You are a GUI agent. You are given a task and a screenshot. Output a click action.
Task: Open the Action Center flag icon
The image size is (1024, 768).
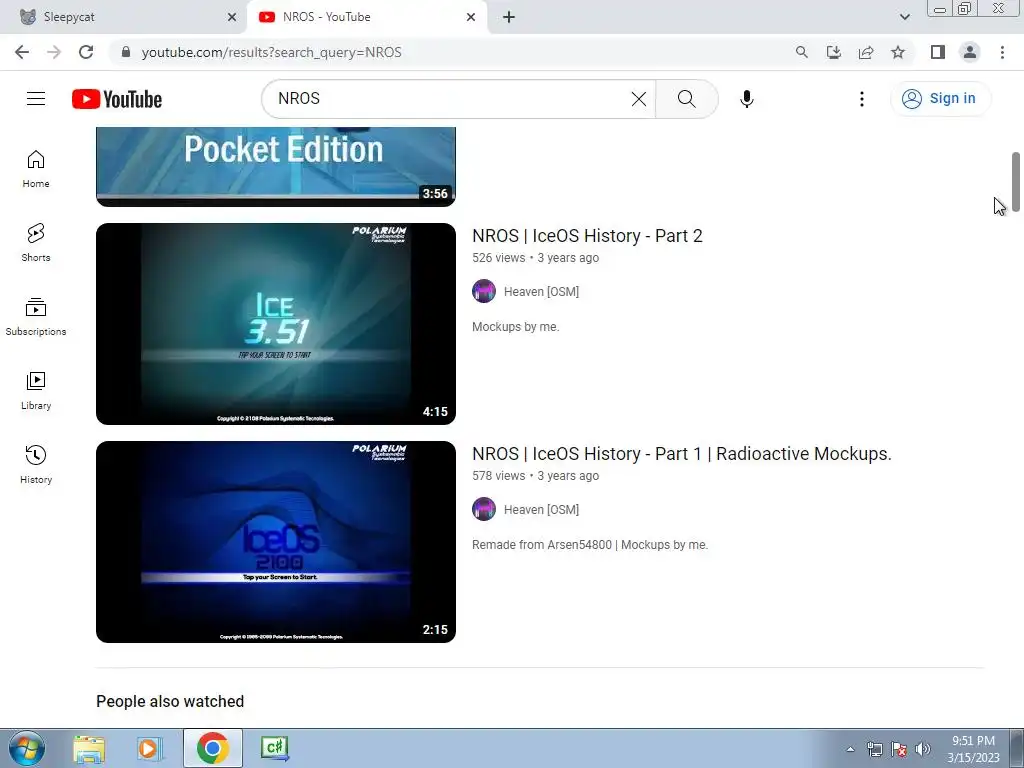[899, 749]
